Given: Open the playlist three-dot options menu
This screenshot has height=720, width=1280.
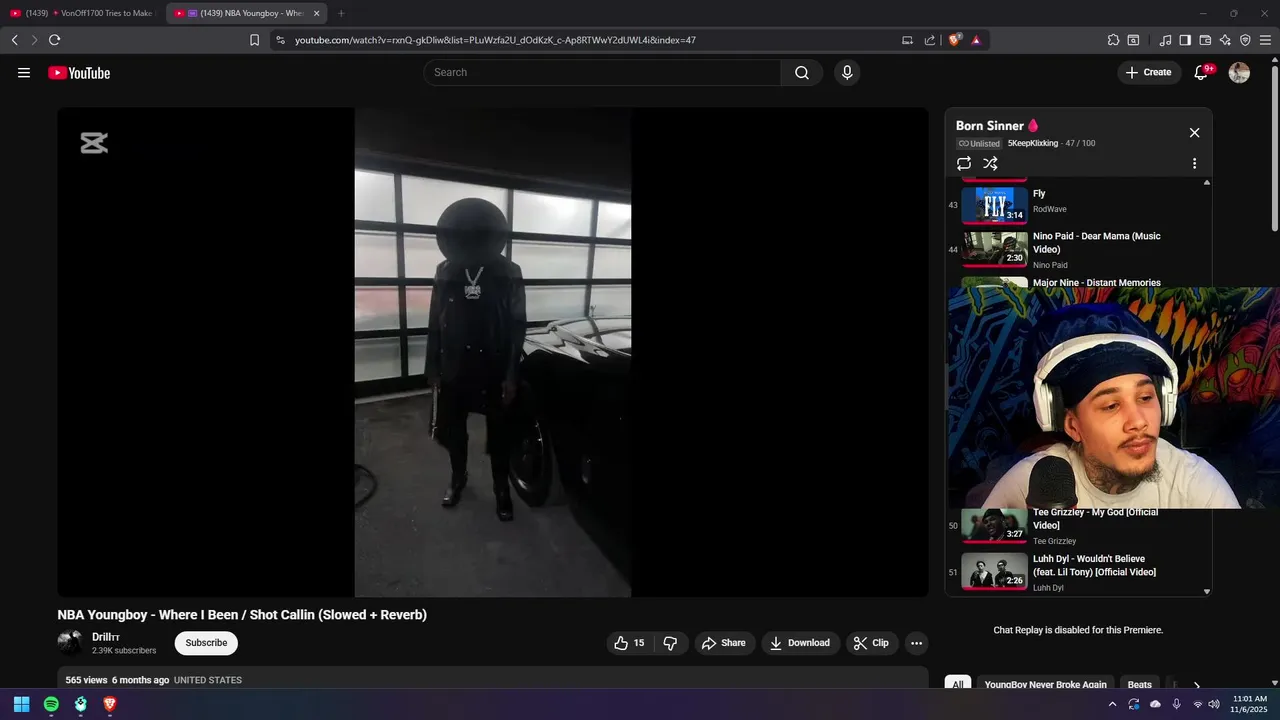Looking at the screenshot, I should pyautogui.click(x=1194, y=163).
